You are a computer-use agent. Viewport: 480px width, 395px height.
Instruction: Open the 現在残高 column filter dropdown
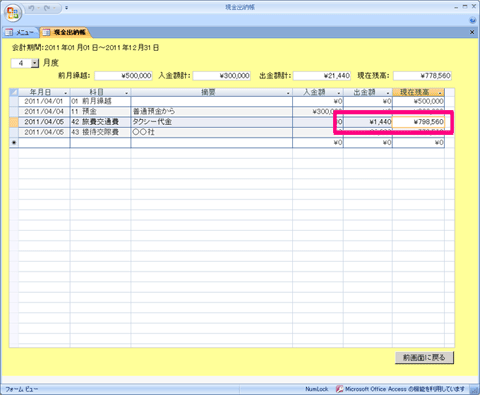(x=440, y=93)
